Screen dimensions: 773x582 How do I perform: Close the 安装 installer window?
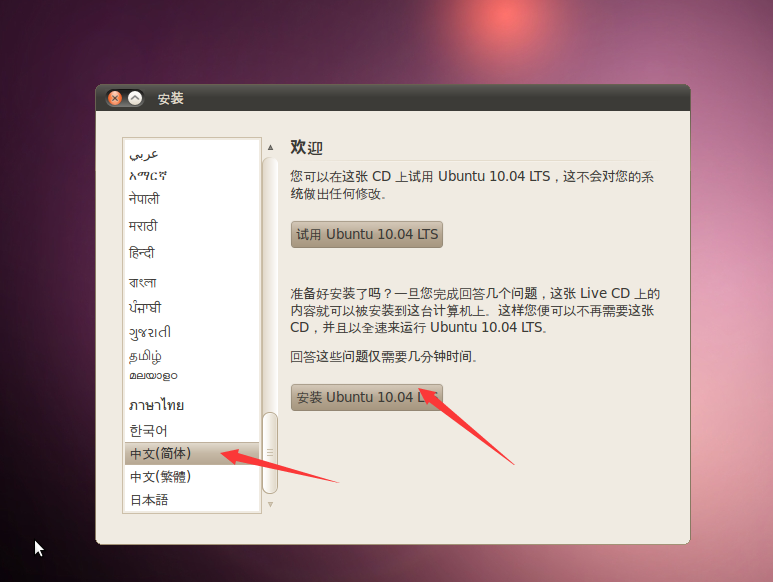click(x=115, y=99)
